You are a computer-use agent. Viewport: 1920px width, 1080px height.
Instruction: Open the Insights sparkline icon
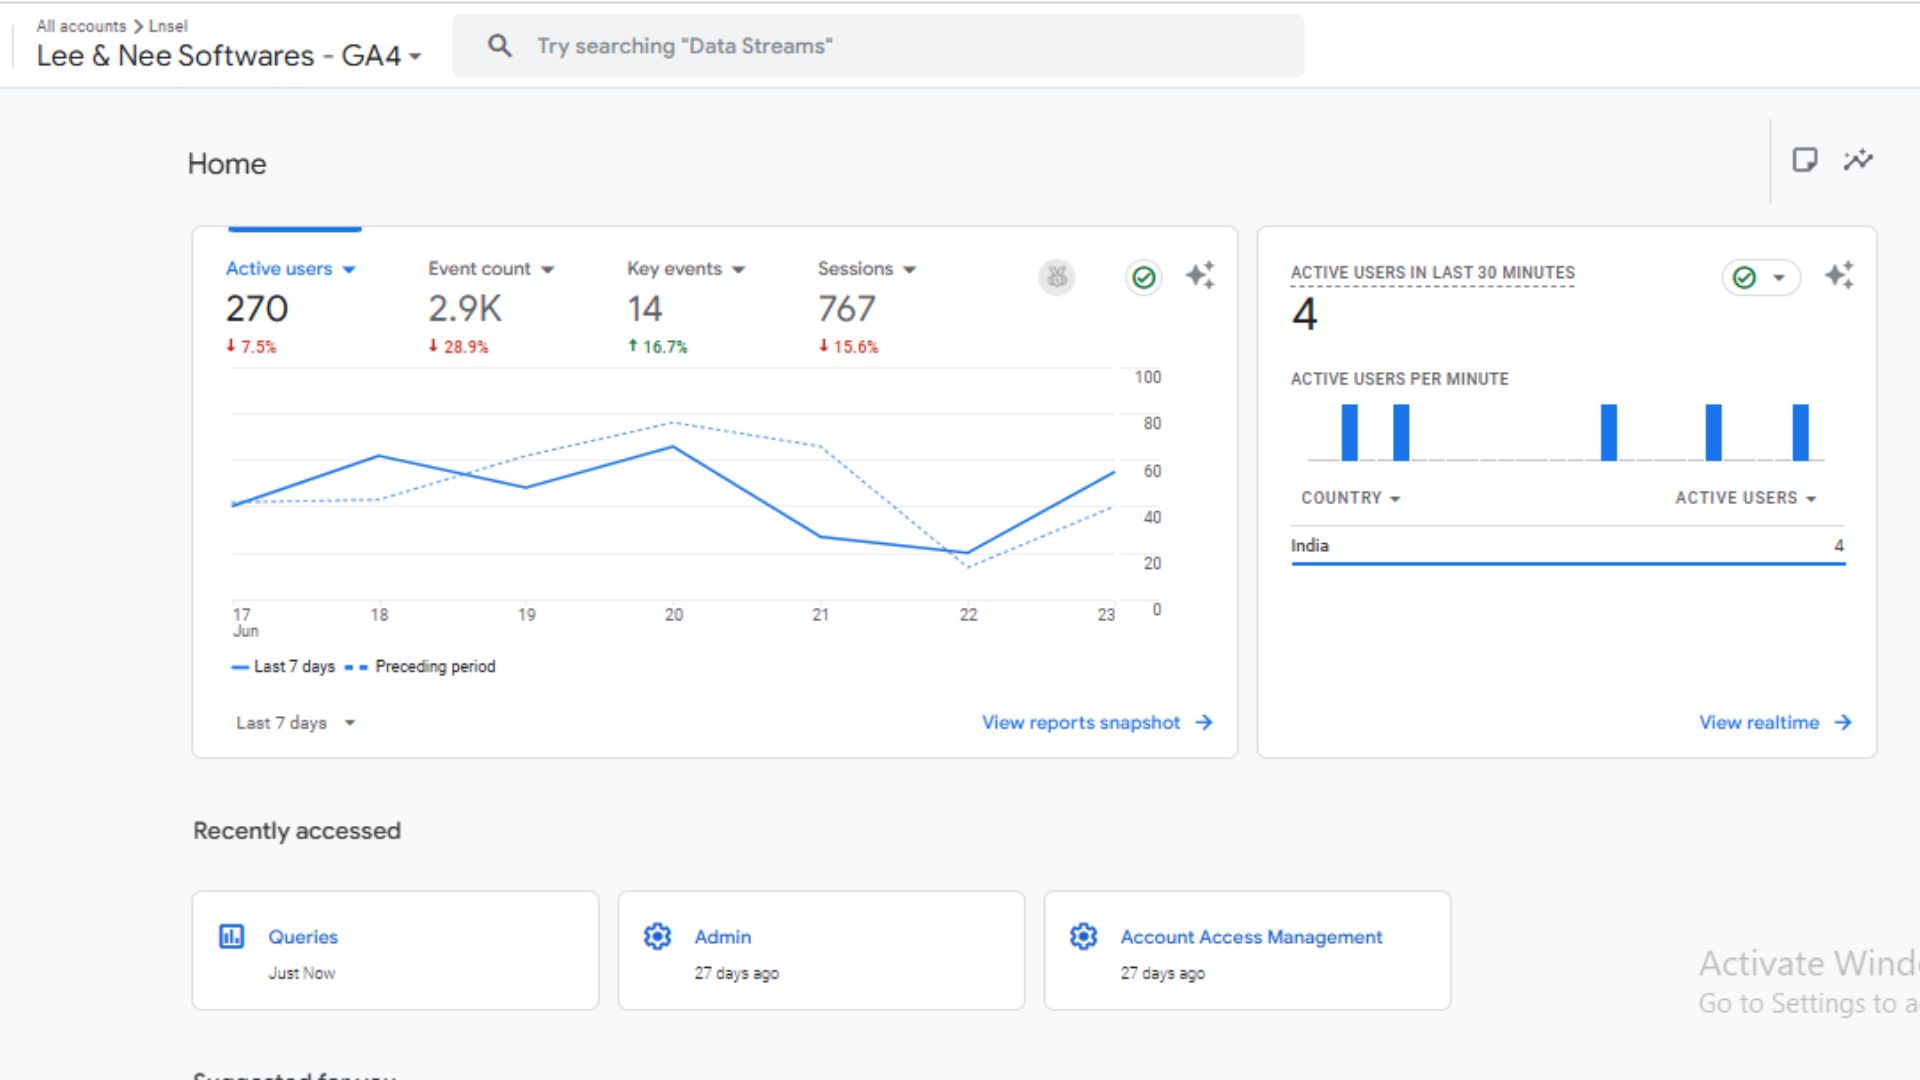point(1858,160)
